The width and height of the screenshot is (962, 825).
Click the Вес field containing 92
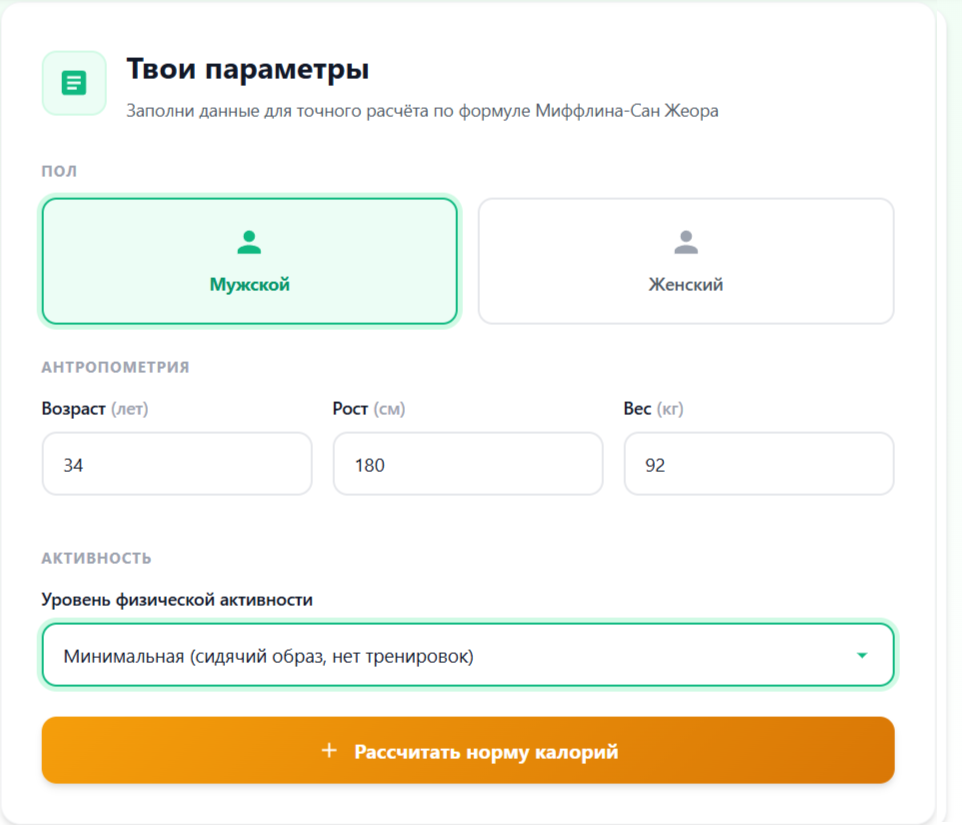point(757,463)
